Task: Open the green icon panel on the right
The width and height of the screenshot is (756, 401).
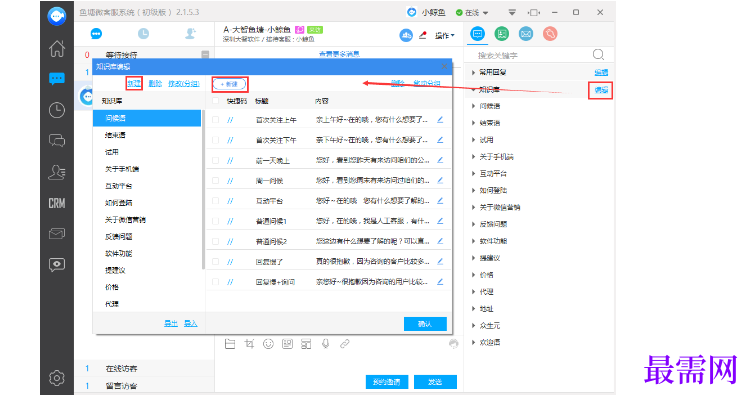Action: click(502, 34)
